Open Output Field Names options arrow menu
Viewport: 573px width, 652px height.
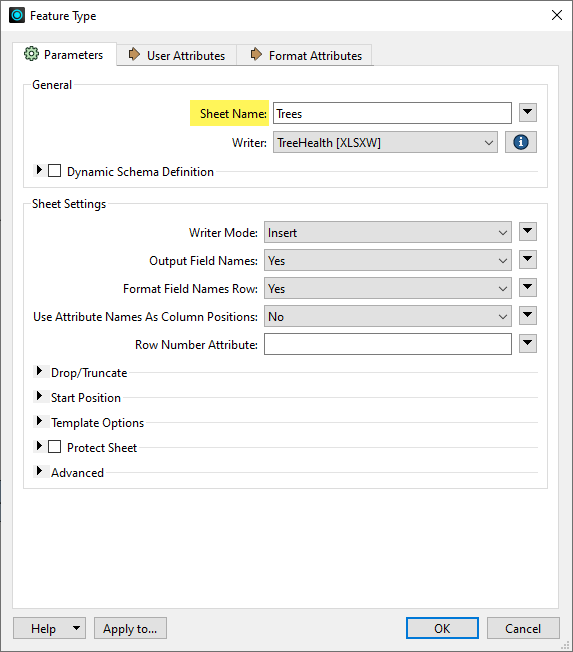pos(528,259)
